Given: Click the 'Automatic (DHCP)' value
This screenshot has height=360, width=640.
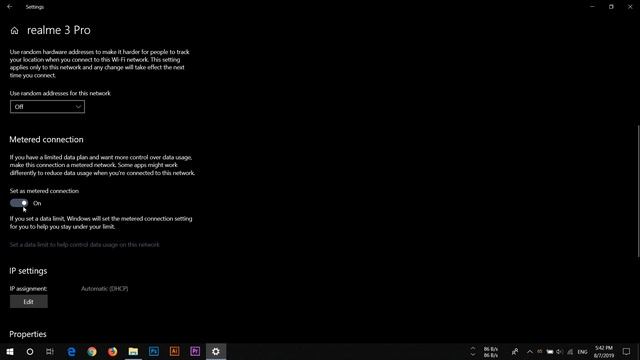Looking at the screenshot, I should click(104, 289).
